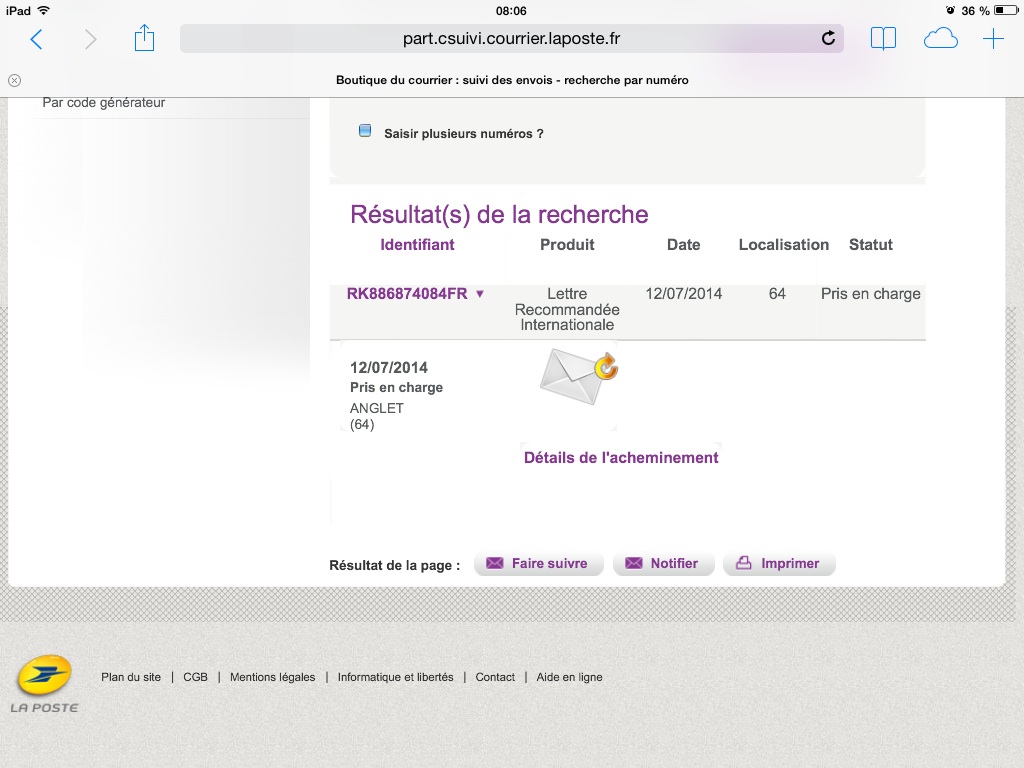
Task: Expand tracking number RK886874084FR details
Action: tap(415, 294)
